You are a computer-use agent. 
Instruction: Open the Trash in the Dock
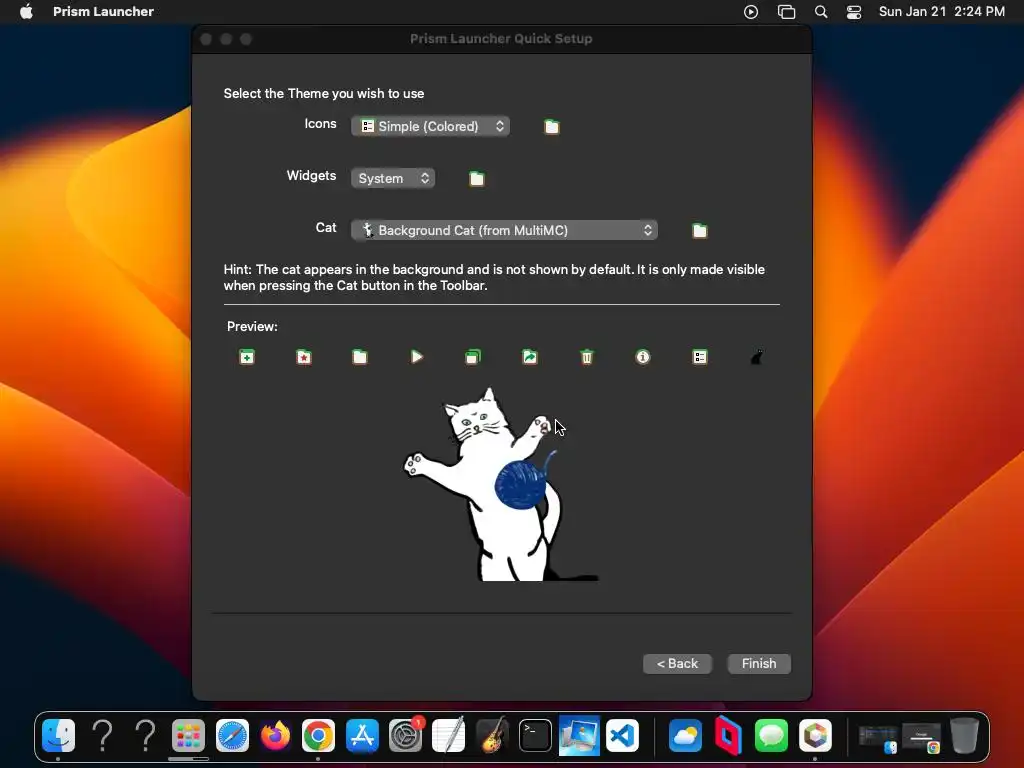click(x=964, y=736)
